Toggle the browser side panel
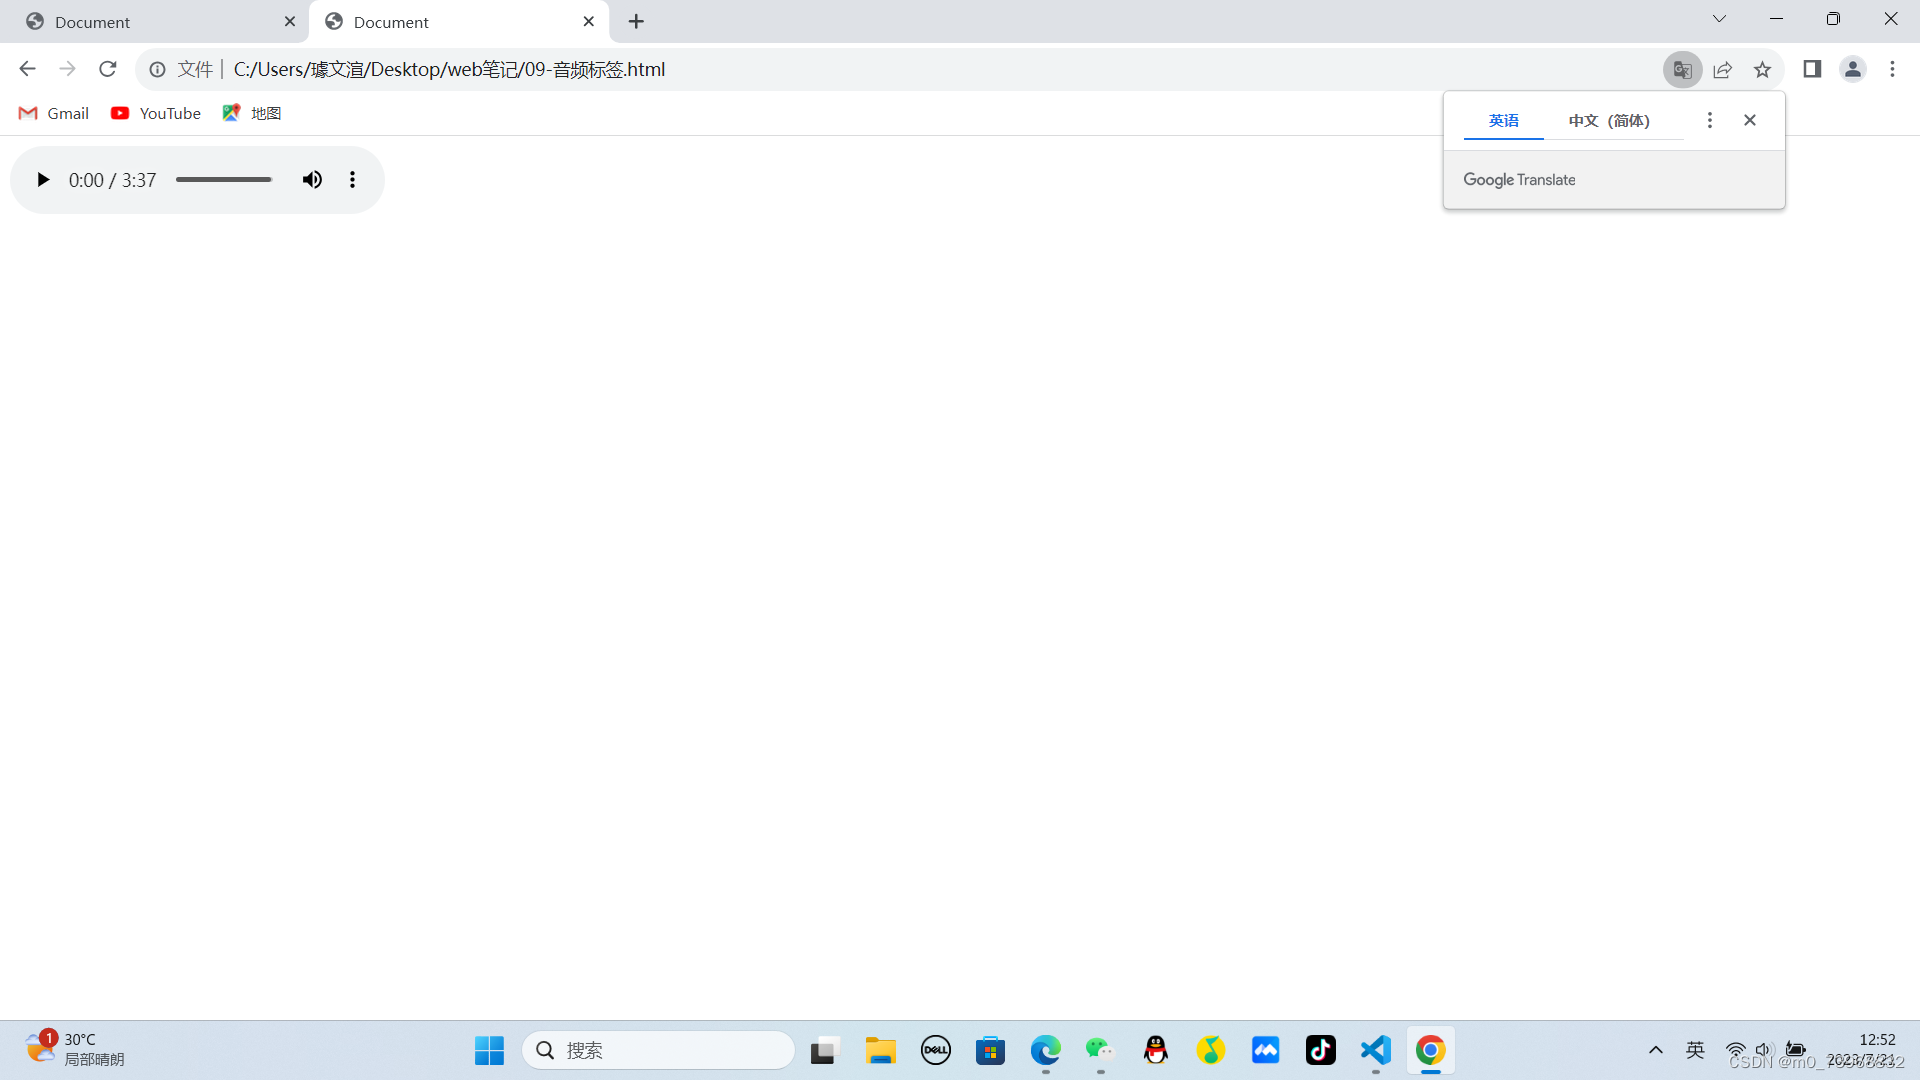Screen dimensions: 1920x1080 coord(1812,69)
